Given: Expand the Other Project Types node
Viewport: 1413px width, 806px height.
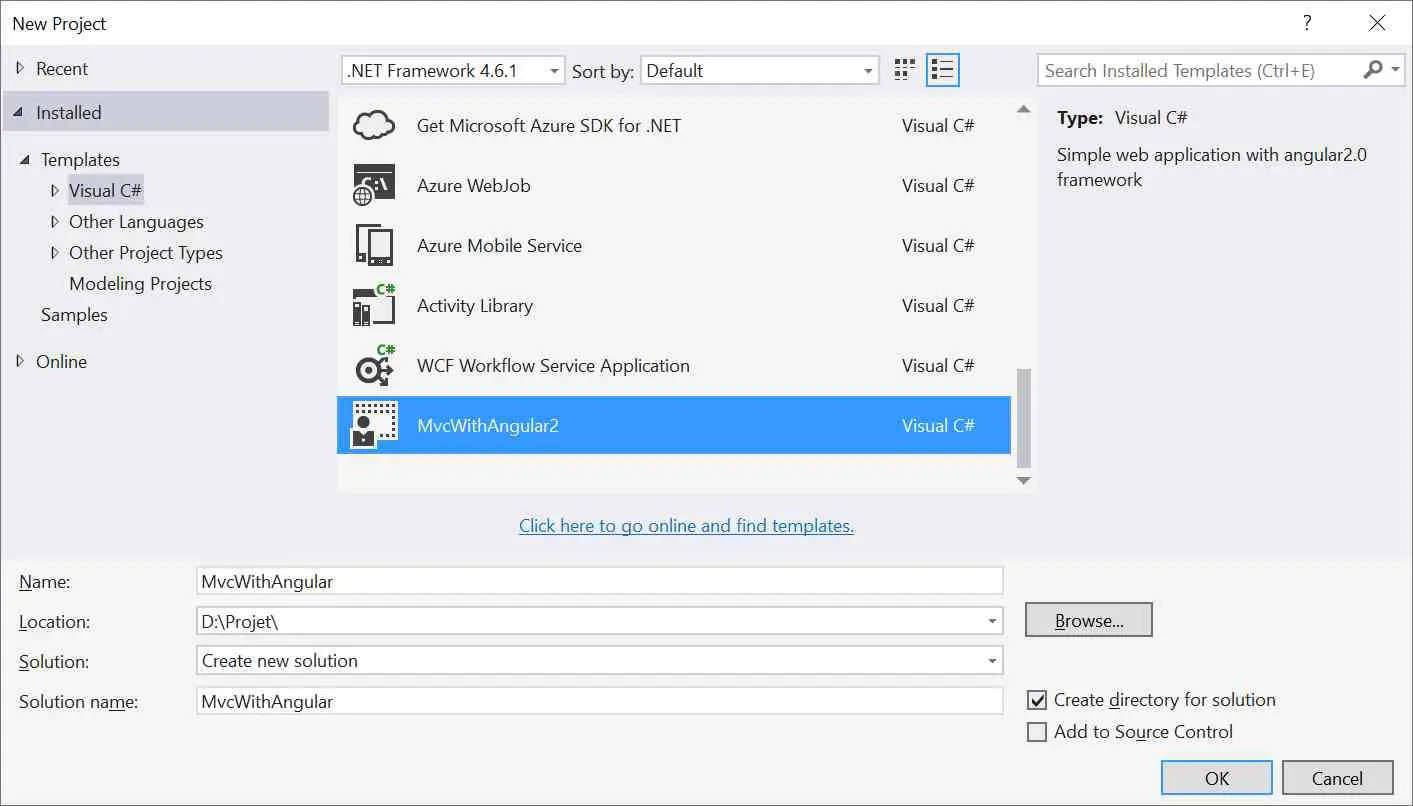Looking at the screenshot, I should (x=55, y=253).
